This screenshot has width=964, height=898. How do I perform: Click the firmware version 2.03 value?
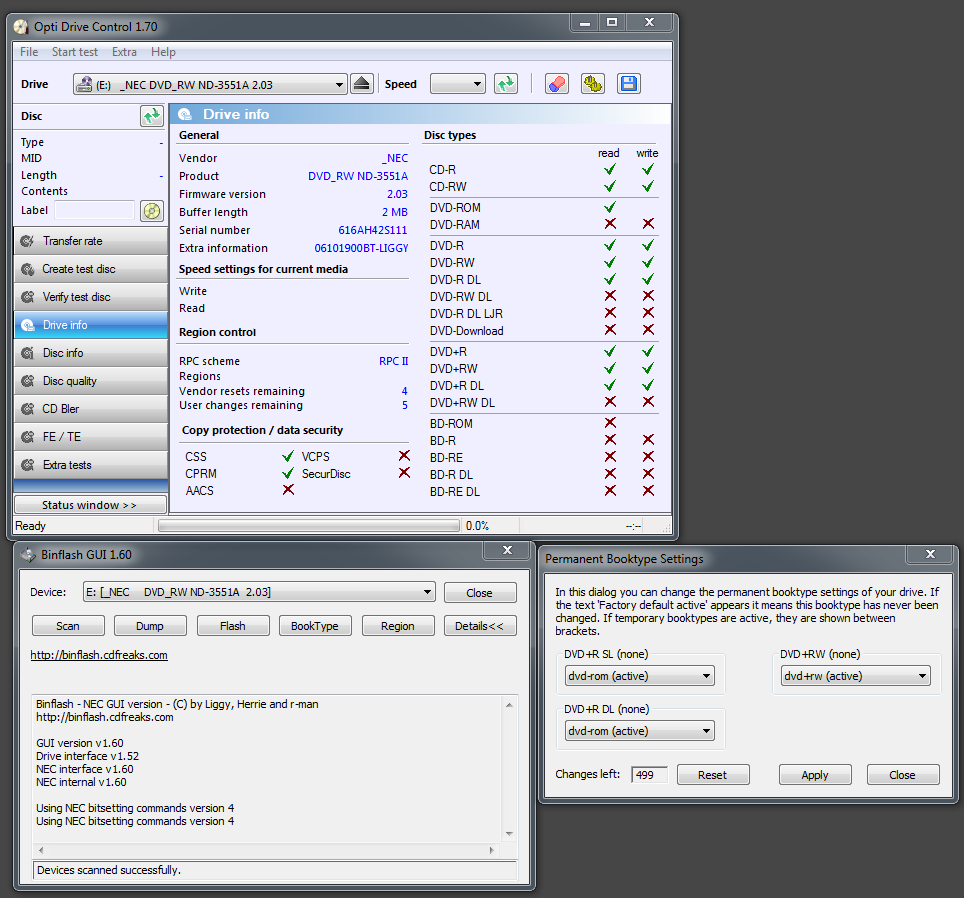(397, 194)
